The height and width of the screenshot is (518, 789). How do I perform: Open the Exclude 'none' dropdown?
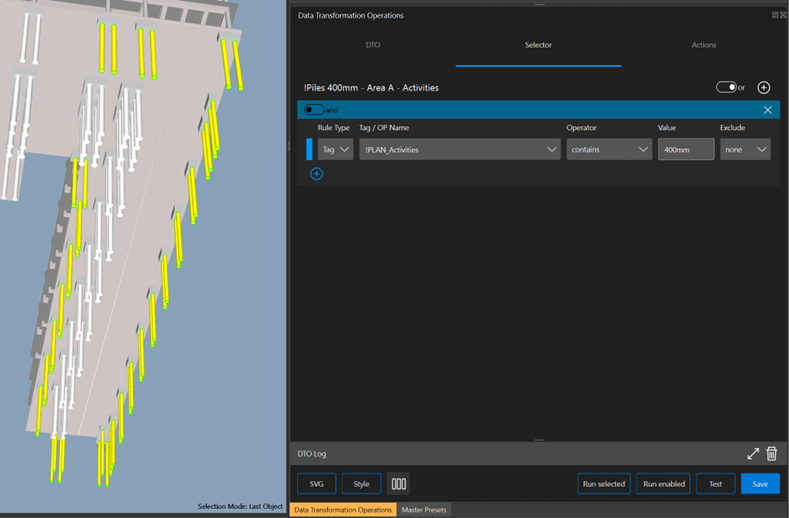point(745,149)
